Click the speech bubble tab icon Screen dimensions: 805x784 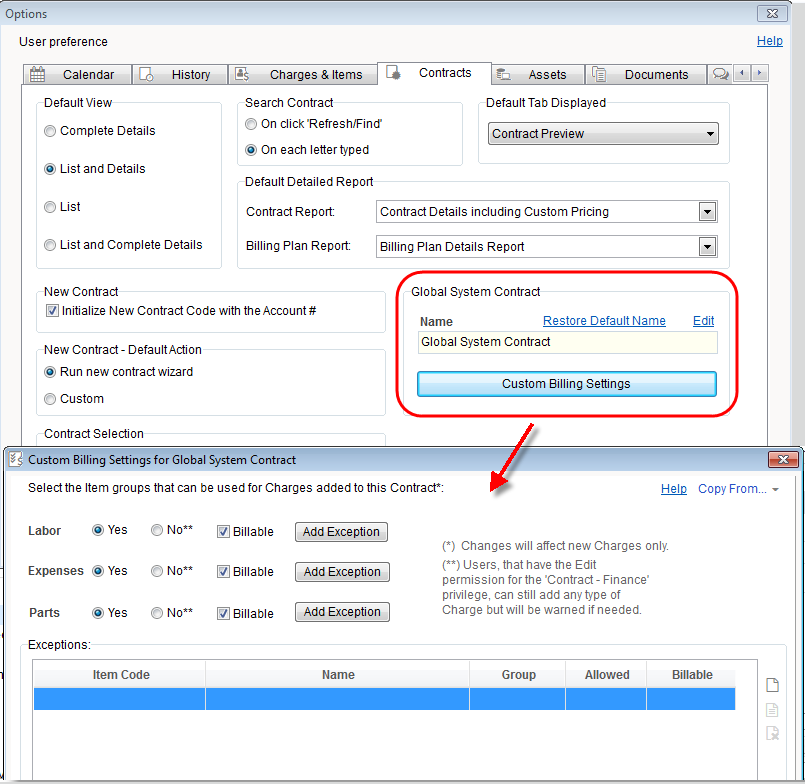click(x=719, y=74)
